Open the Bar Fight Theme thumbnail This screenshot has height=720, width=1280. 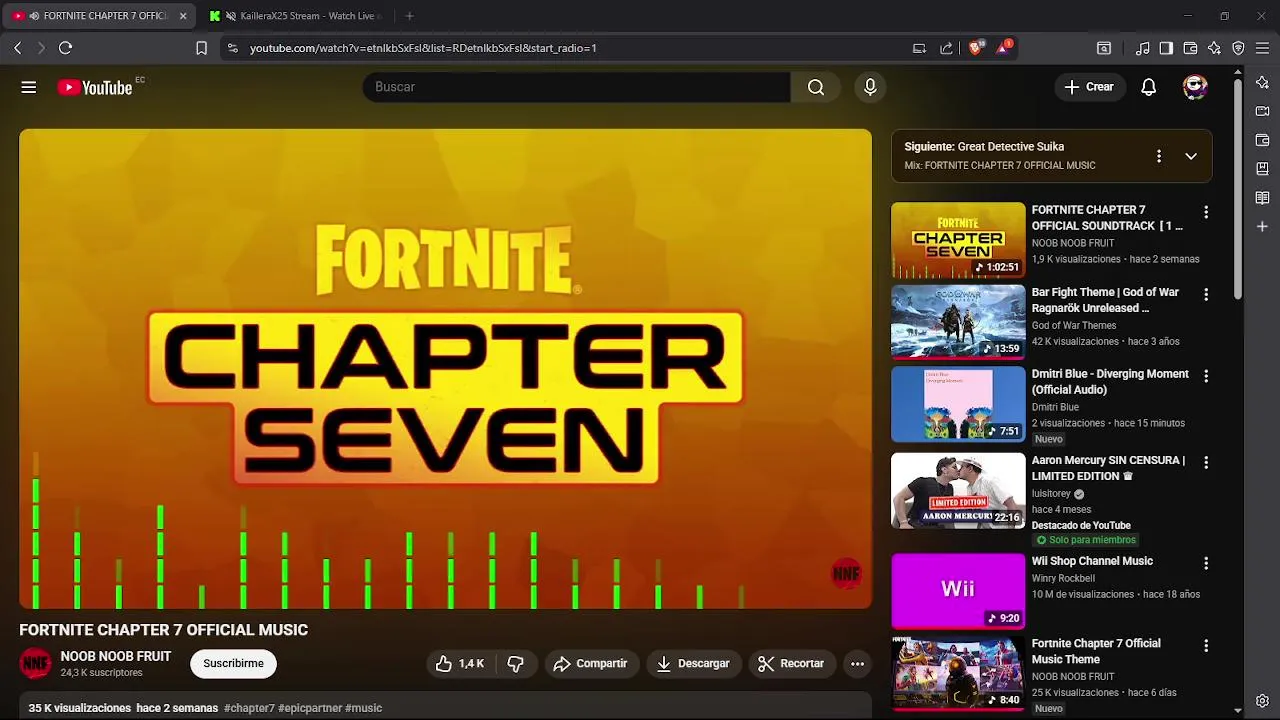(958, 322)
